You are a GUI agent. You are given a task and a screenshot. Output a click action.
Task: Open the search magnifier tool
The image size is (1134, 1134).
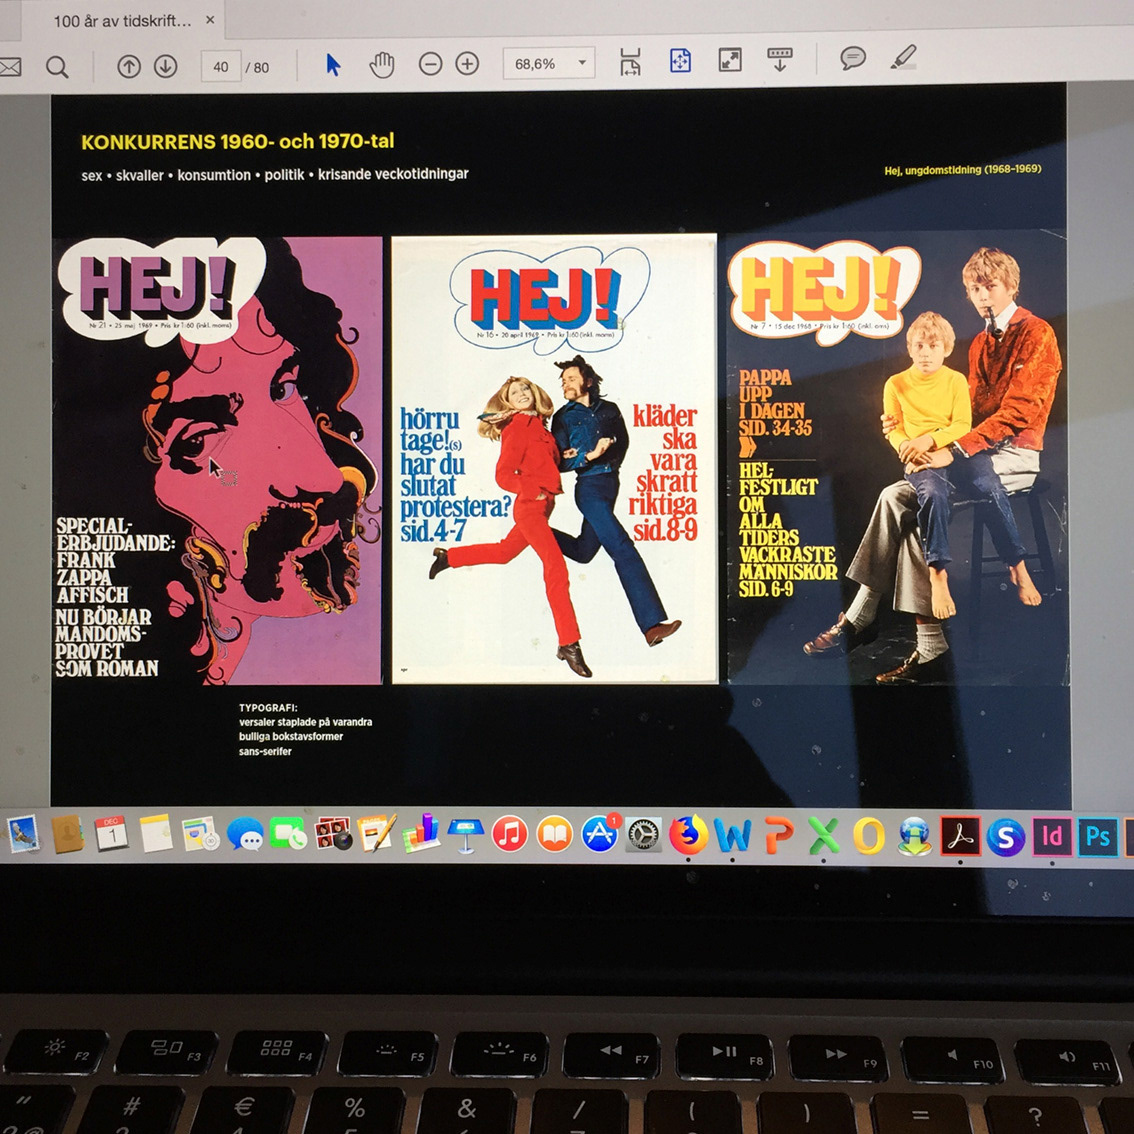click(x=57, y=67)
